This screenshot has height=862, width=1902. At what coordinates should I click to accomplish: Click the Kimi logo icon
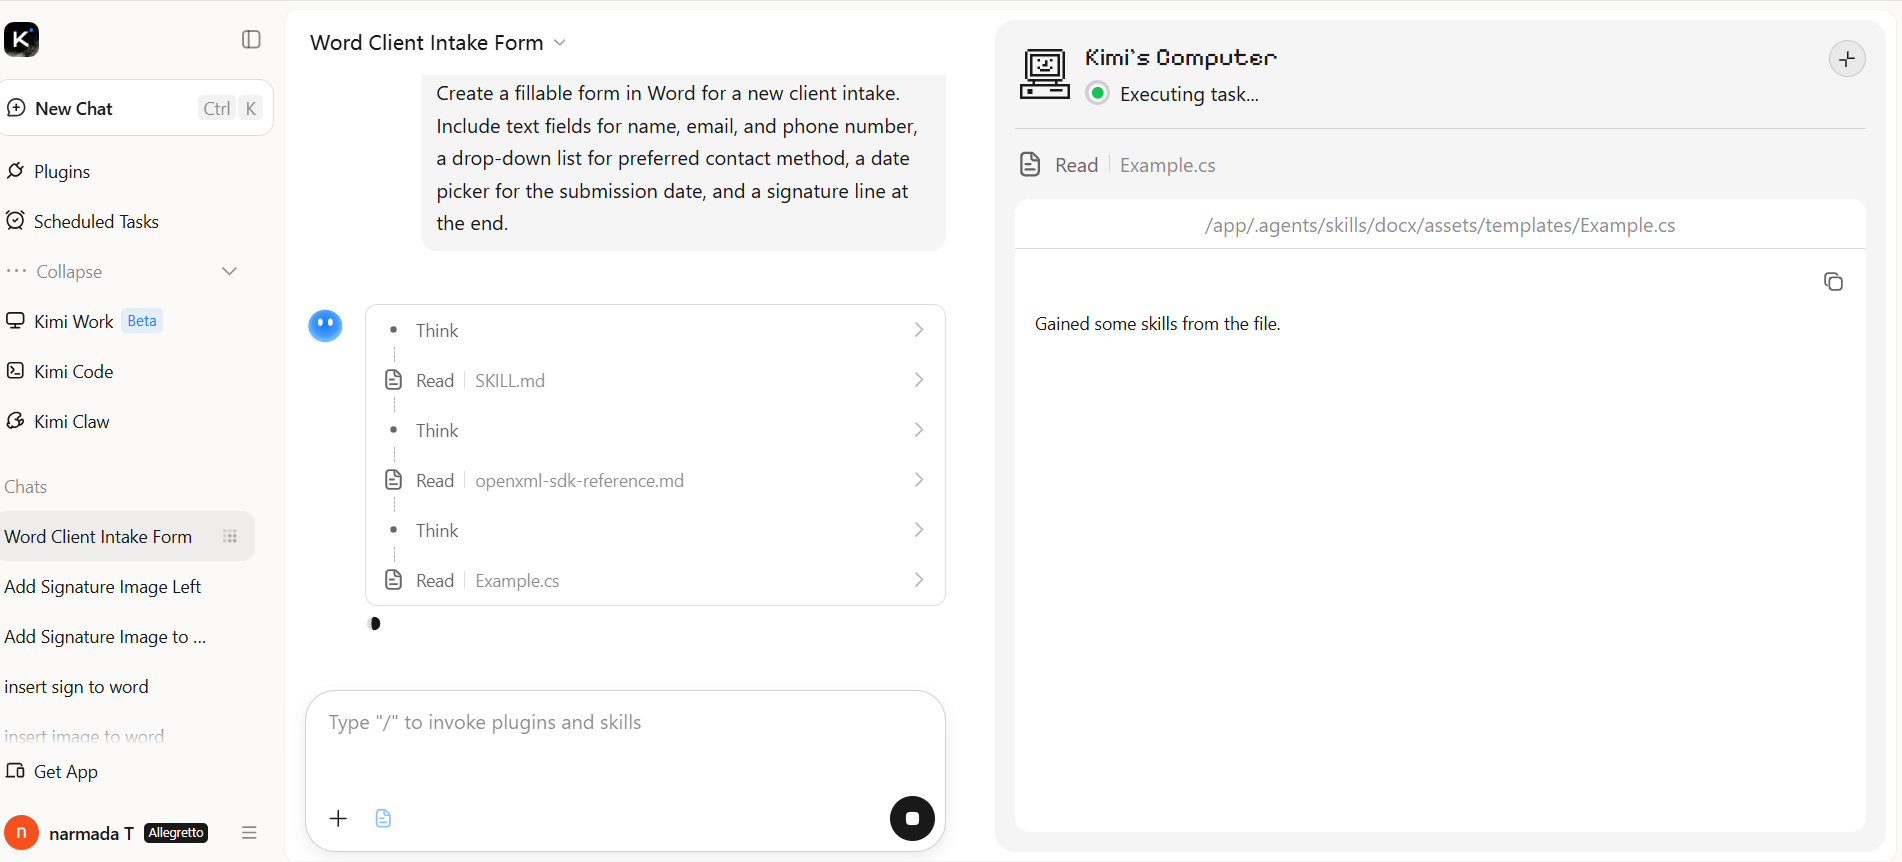(21, 40)
